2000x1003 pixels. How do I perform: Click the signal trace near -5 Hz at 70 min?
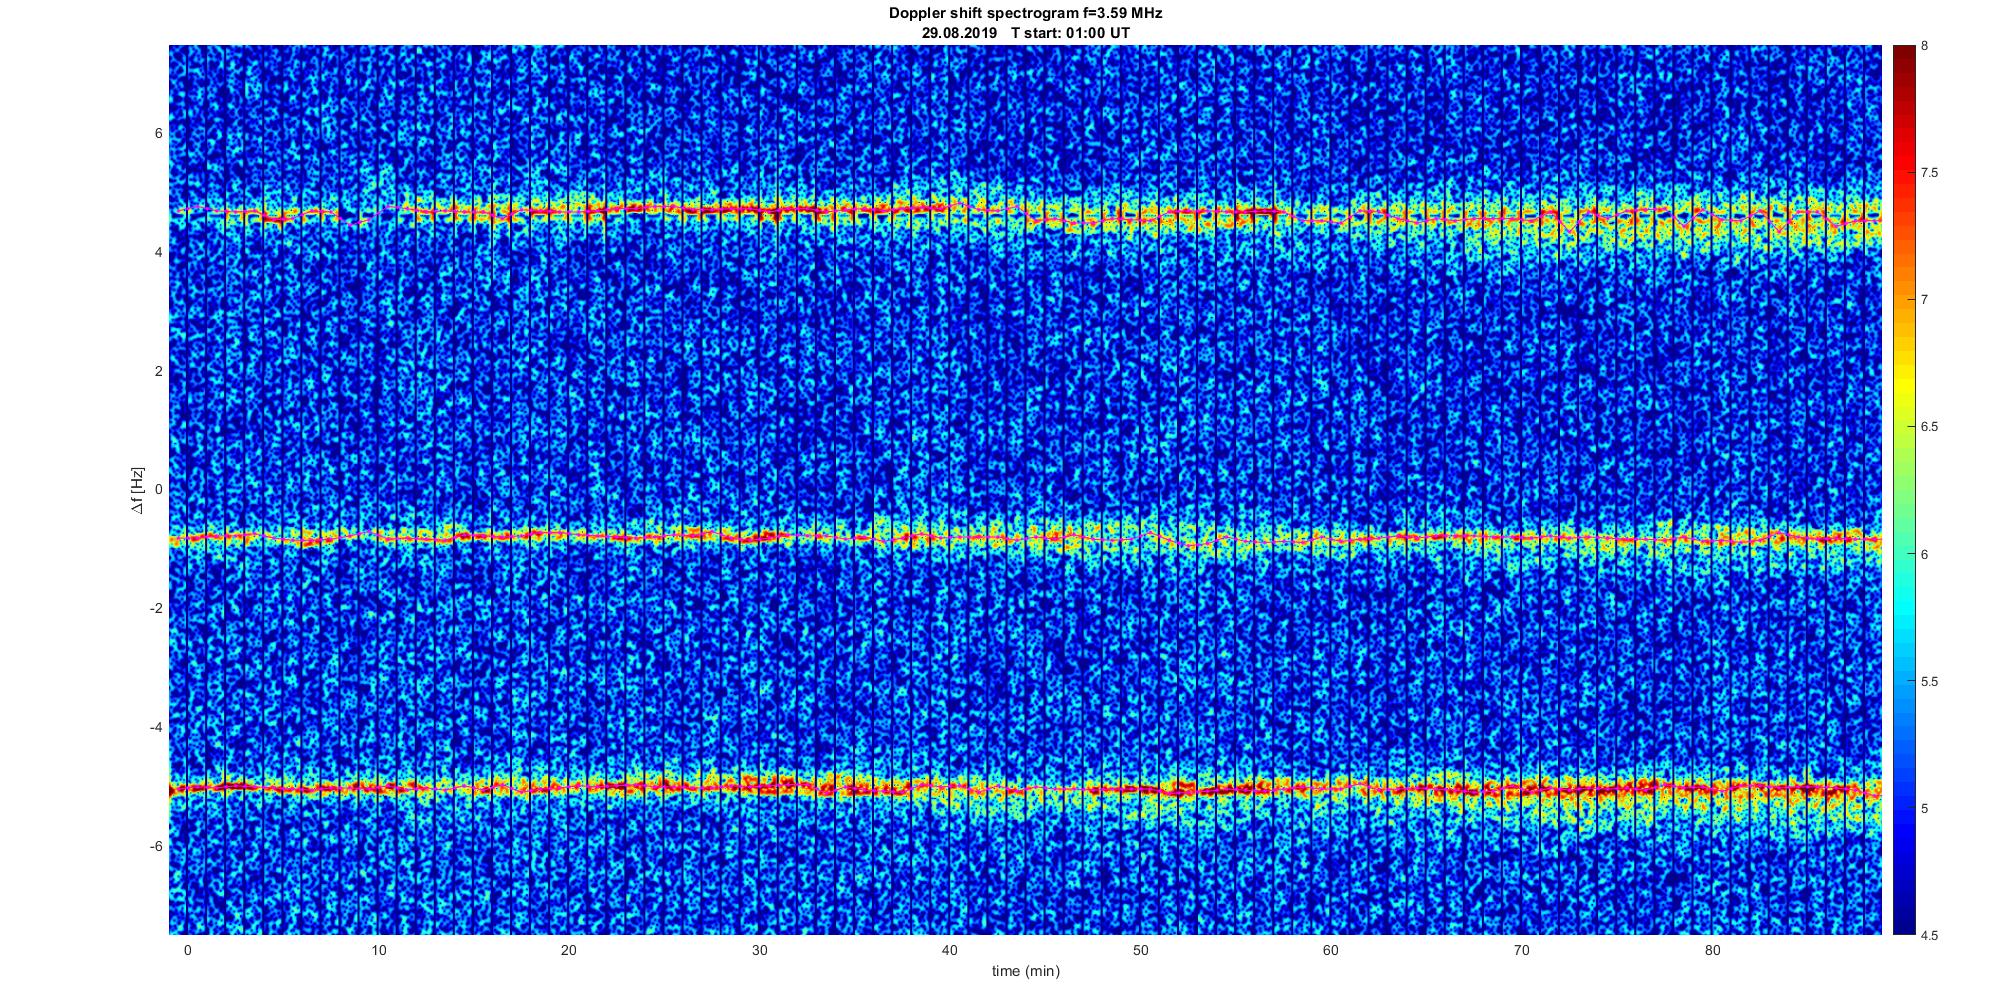(x=1521, y=789)
